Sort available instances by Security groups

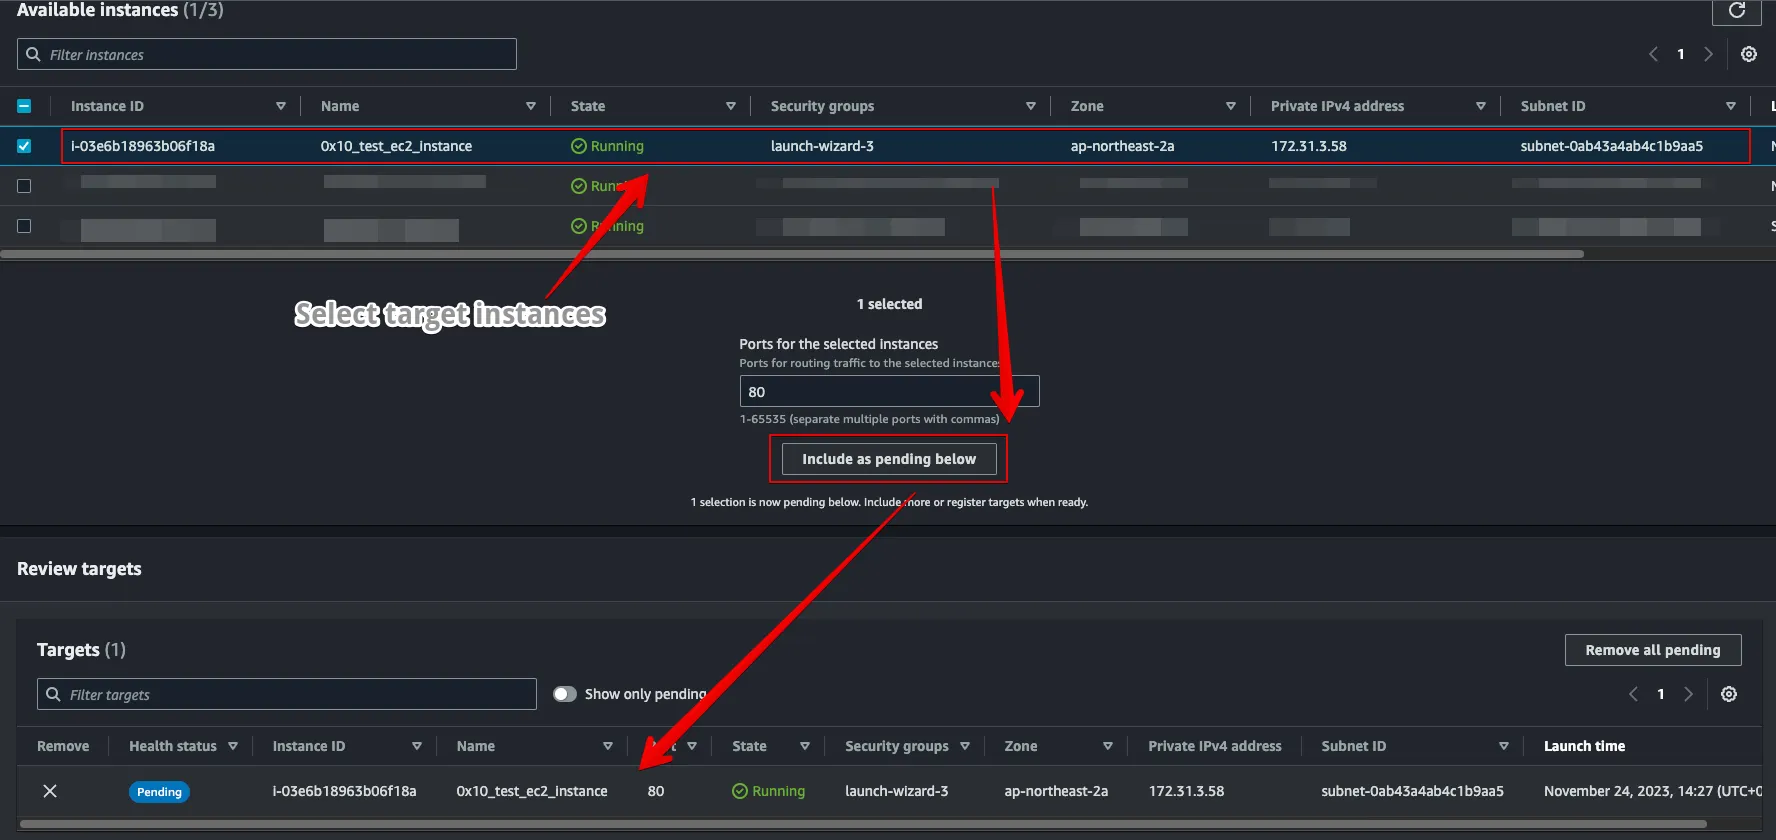click(x=1031, y=106)
